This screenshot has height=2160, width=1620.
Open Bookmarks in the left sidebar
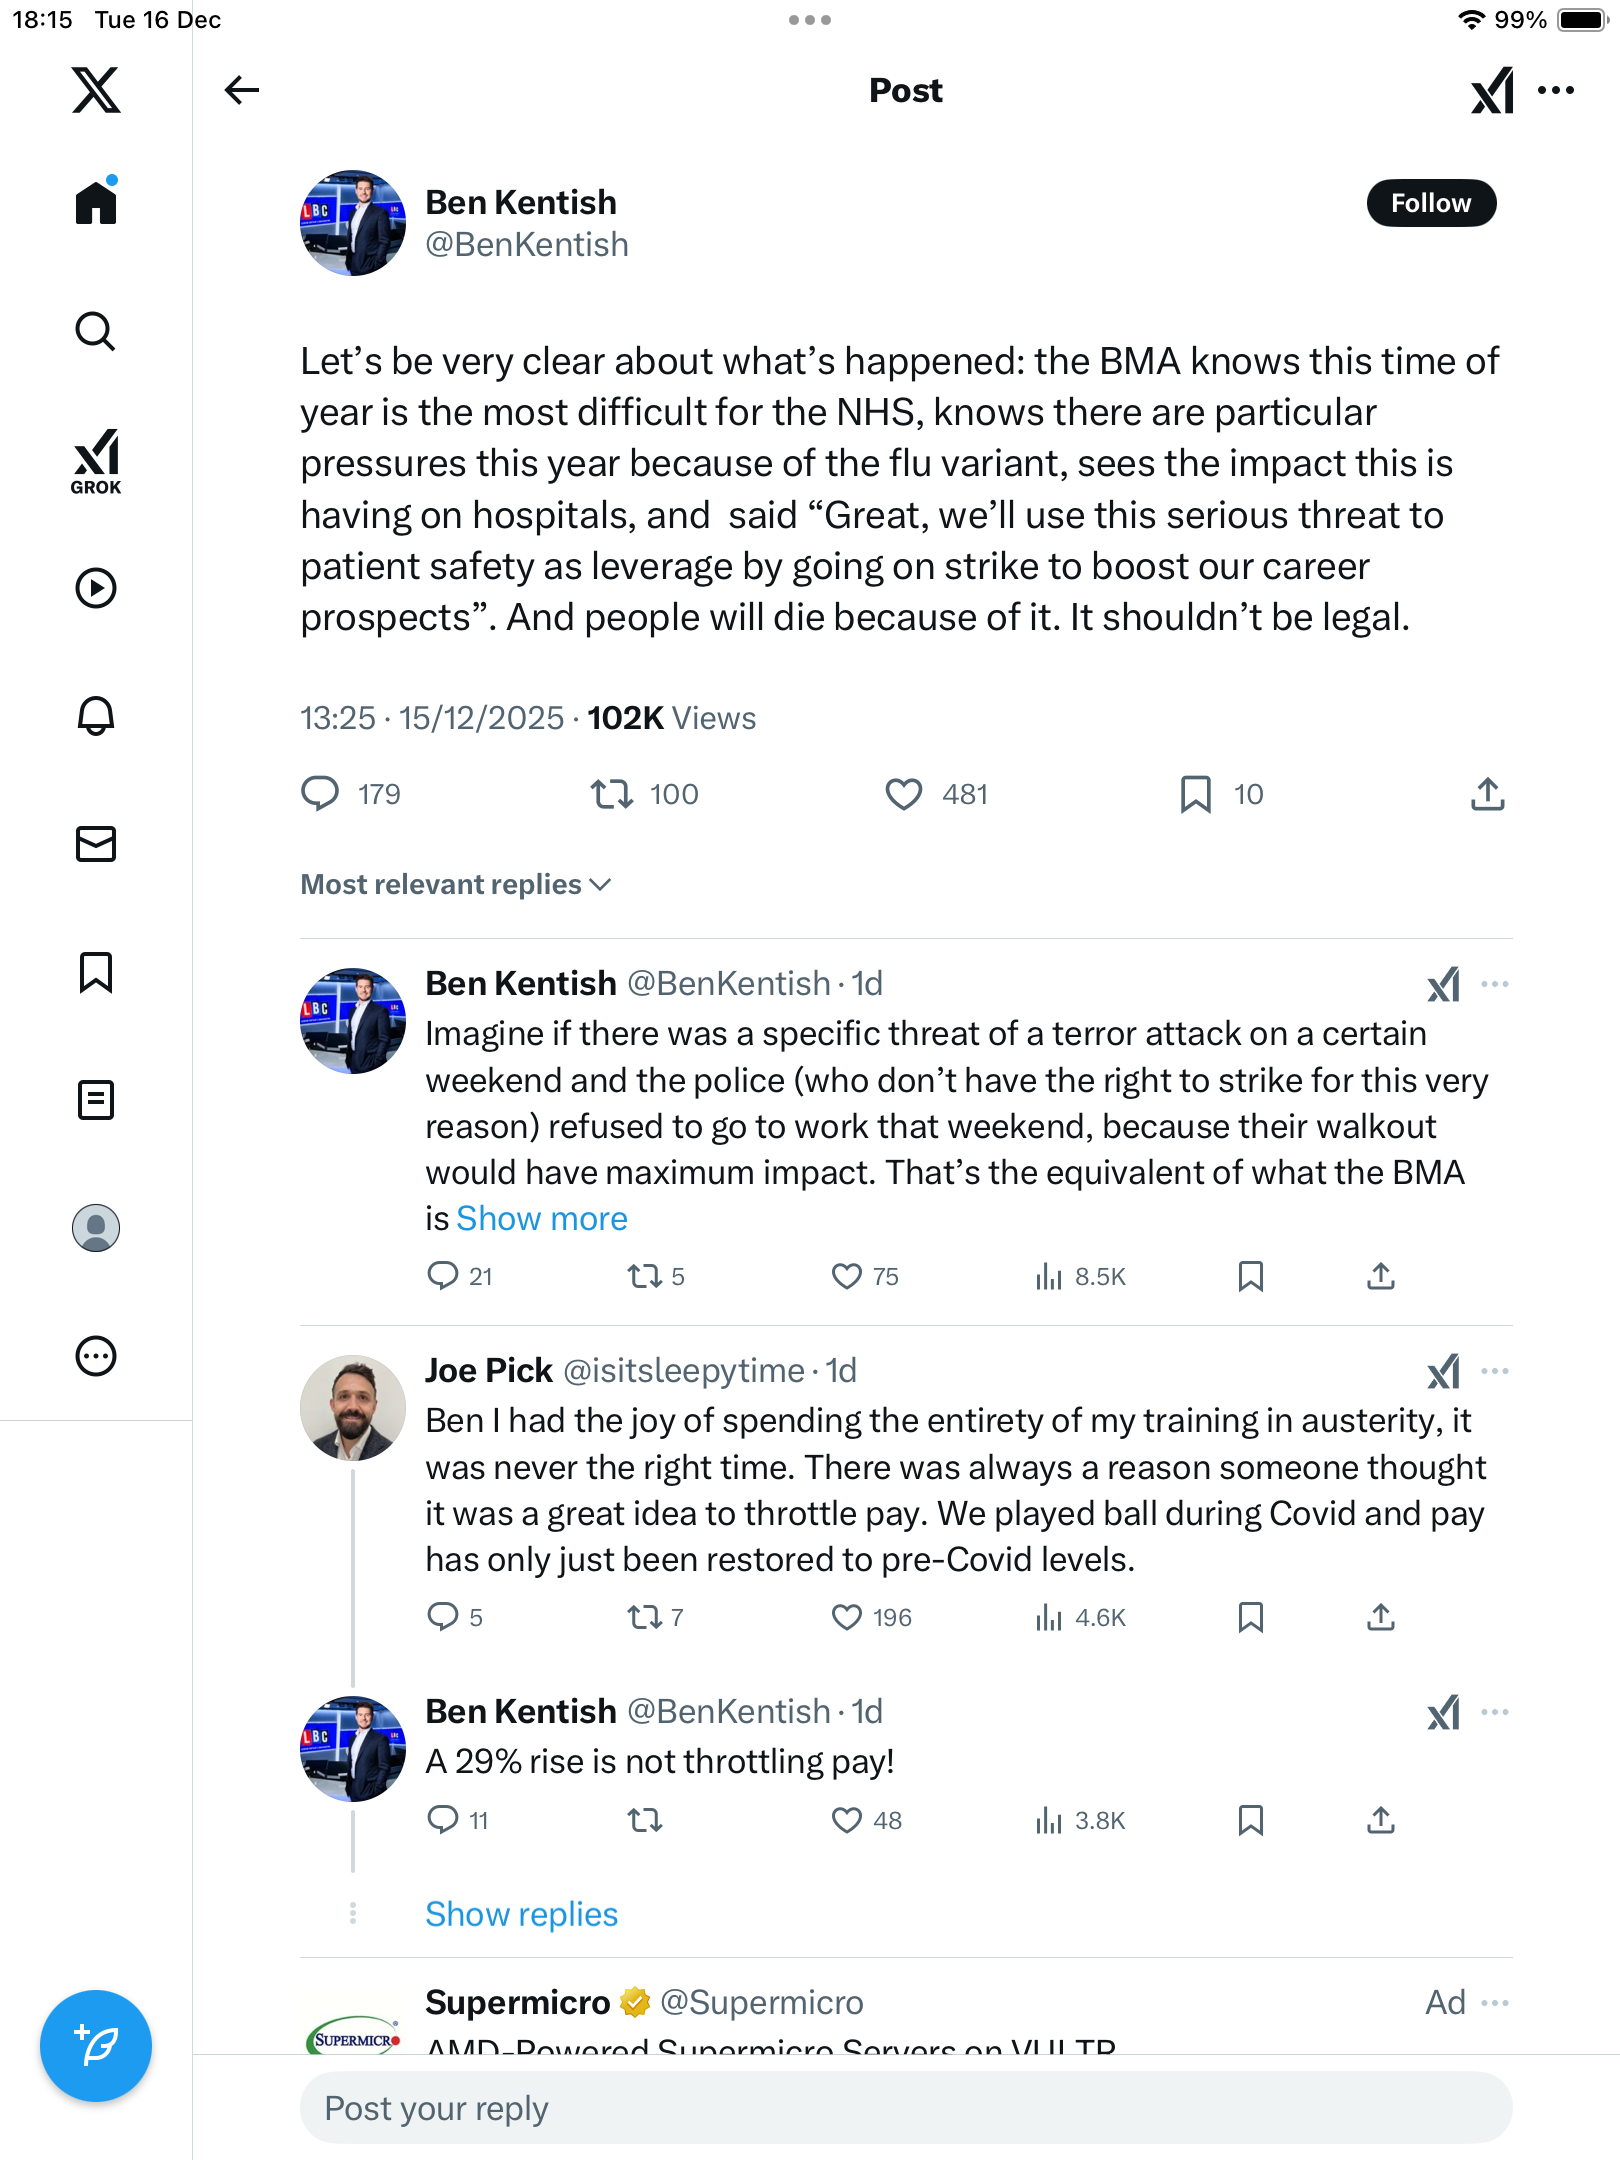pos(96,972)
